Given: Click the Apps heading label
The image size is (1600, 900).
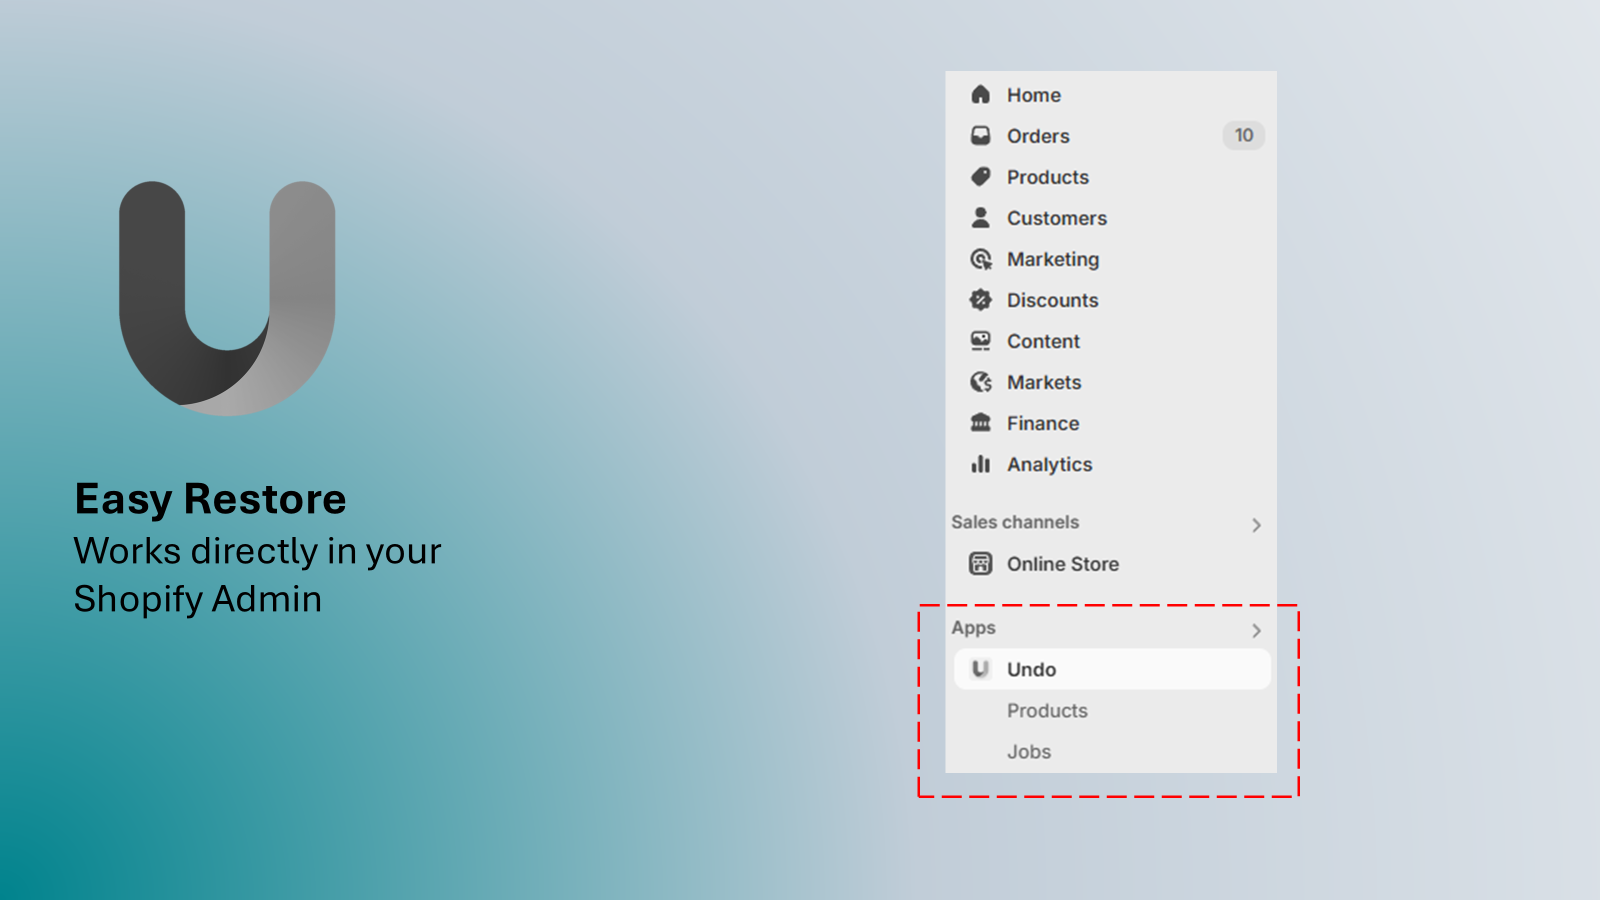Looking at the screenshot, I should point(973,628).
